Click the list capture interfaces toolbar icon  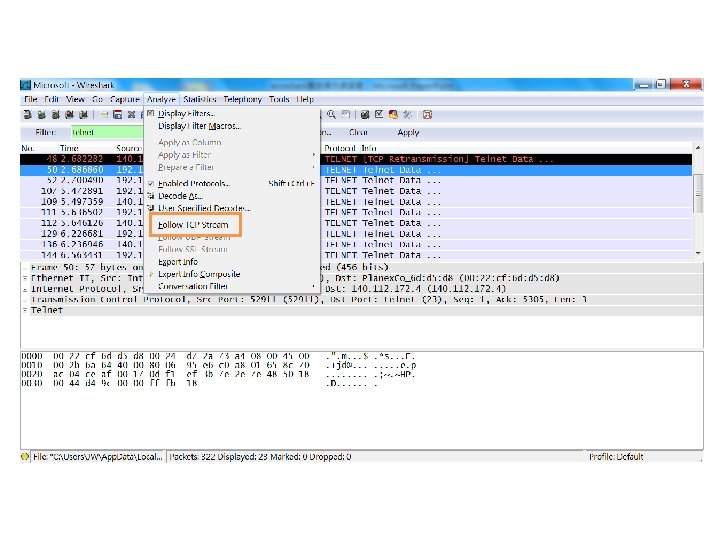coord(28,115)
